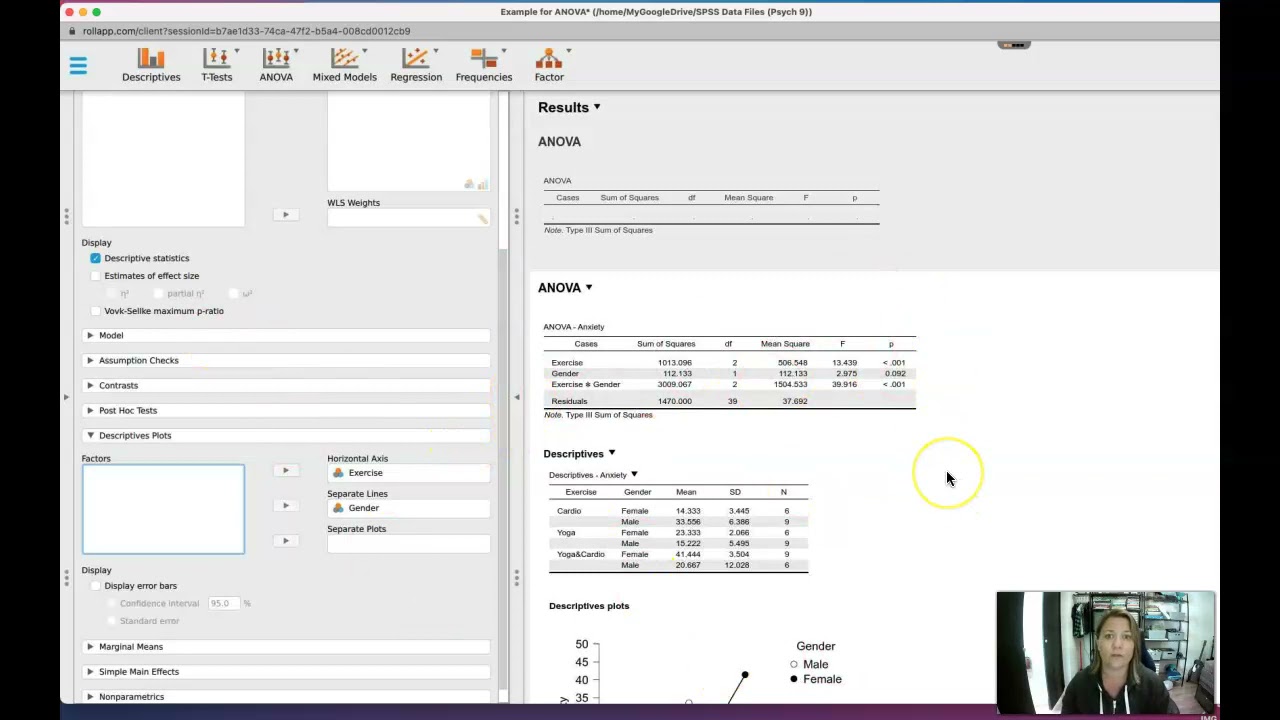The height and width of the screenshot is (720, 1280).
Task: Click the browser address bar URL
Action: [246, 31]
